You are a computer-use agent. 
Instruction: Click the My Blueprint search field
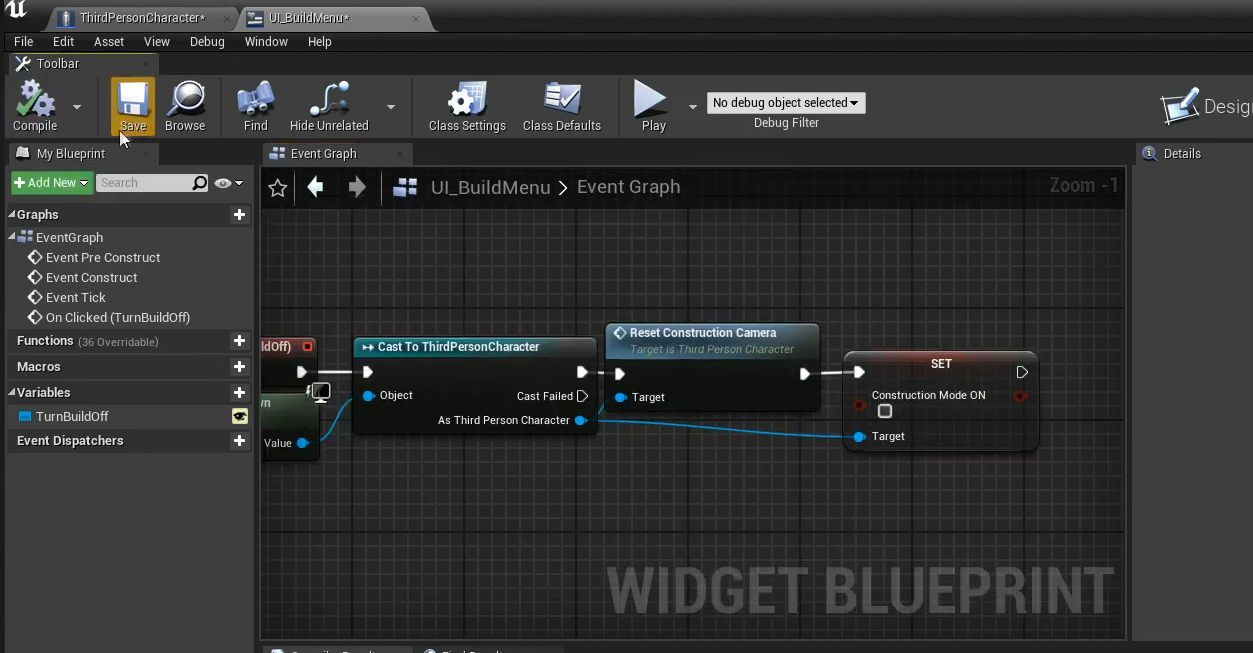(x=144, y=183)
